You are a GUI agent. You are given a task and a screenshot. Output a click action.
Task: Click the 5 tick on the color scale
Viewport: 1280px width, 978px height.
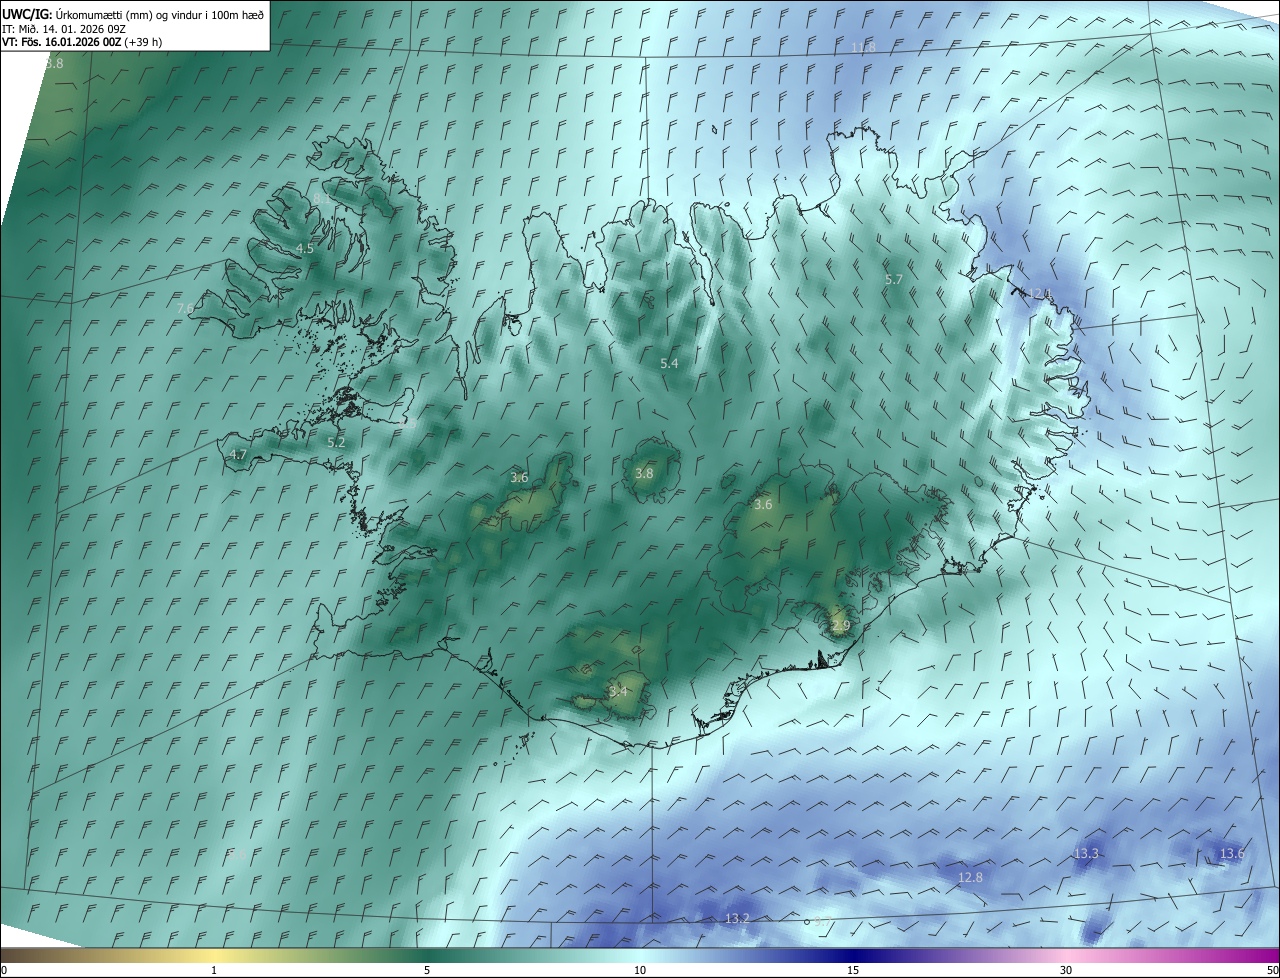pos(427,970)
